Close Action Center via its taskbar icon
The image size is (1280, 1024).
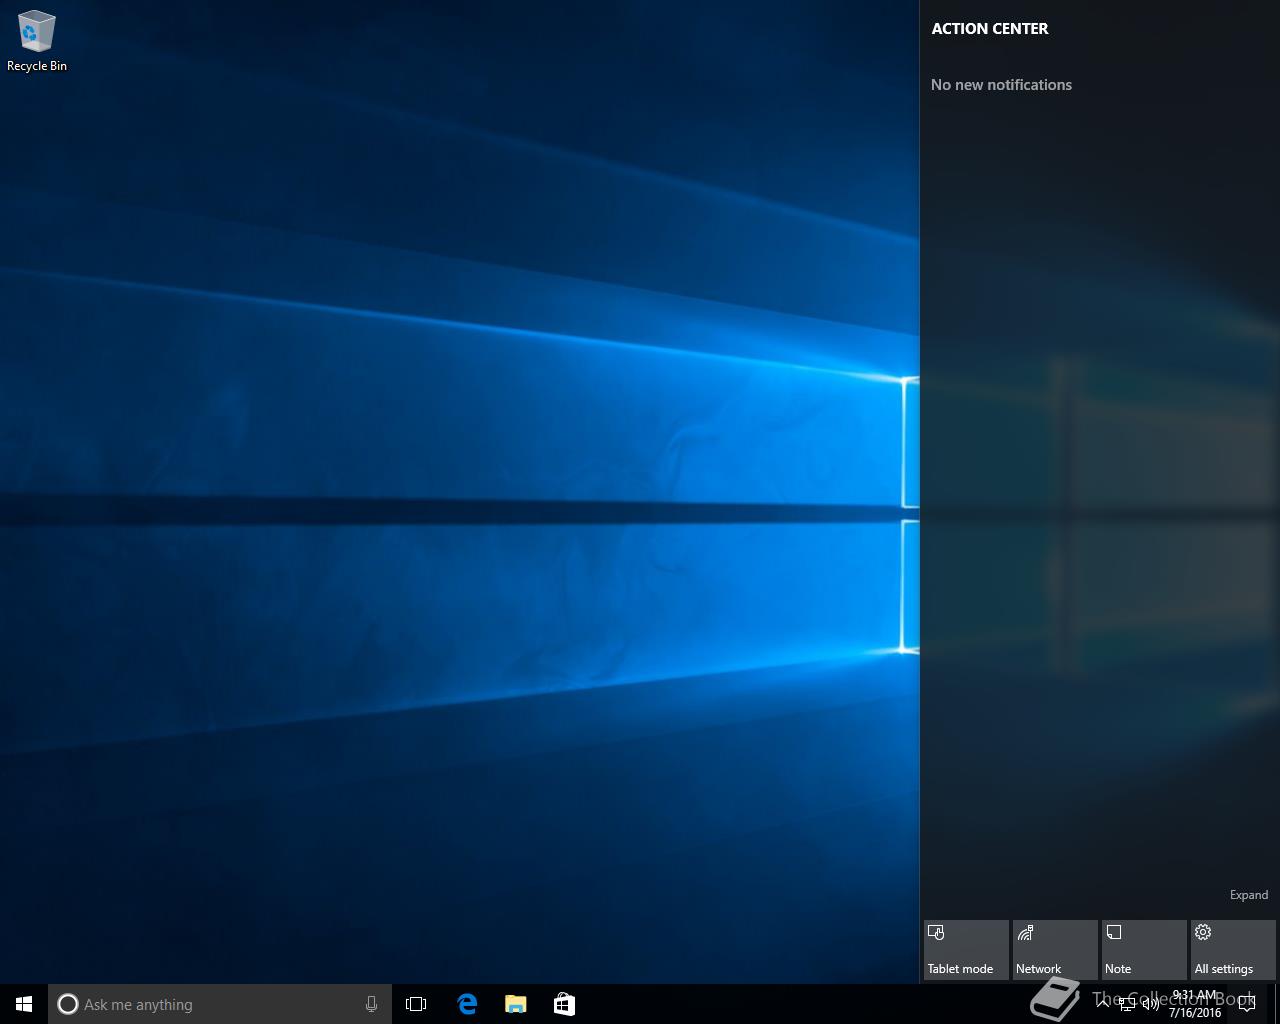pyautogui.click(x=1247, y=1004)
